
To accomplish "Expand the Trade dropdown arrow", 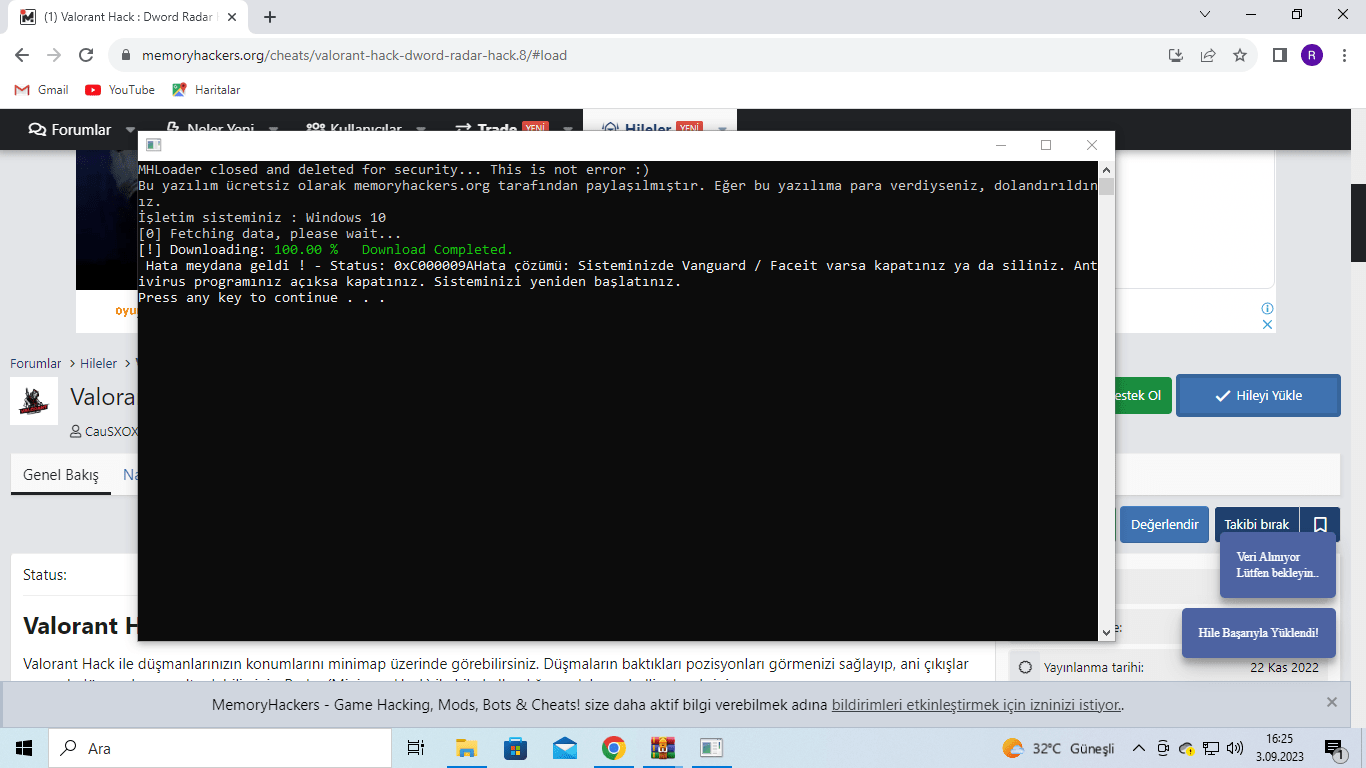I will (x=568, y=130).
